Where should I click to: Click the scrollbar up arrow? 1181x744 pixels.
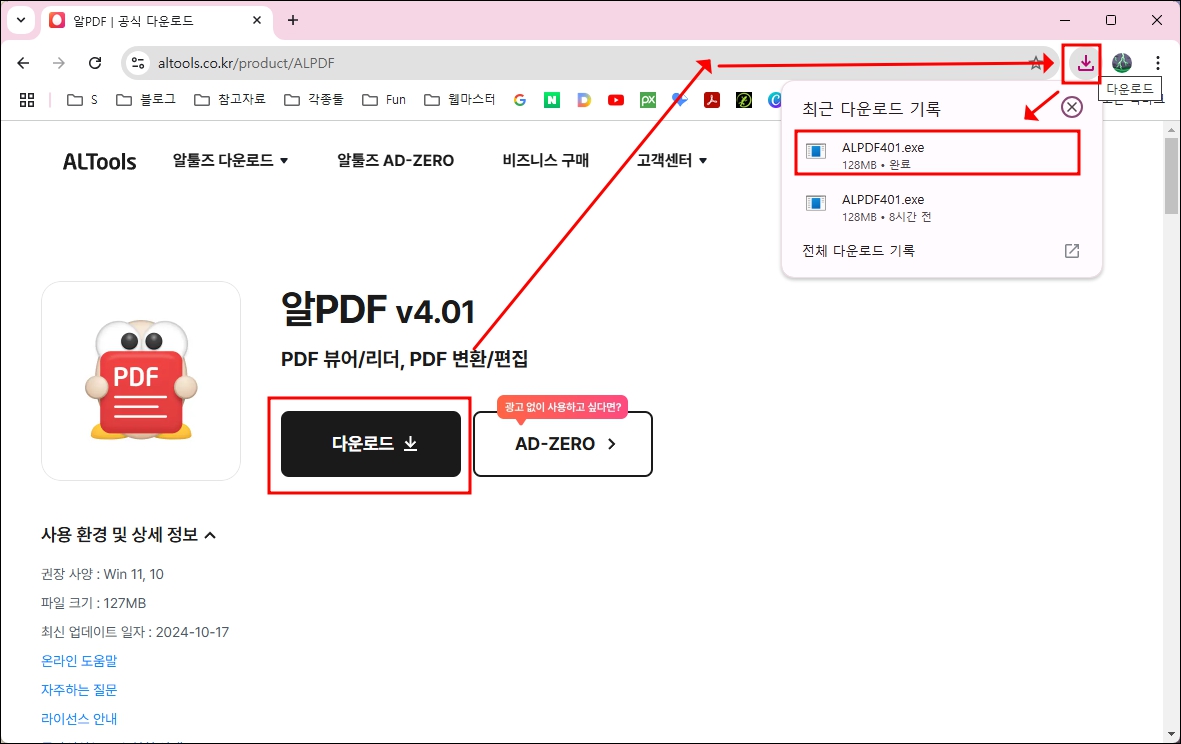click(x=1171, y=130)
